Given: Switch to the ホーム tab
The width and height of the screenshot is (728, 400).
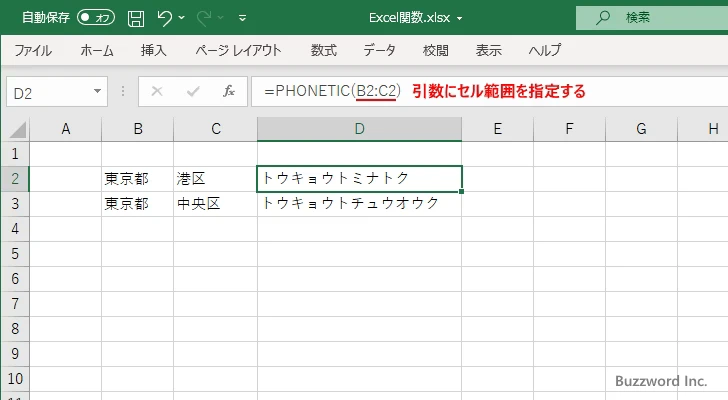Looking at the screenshot, I should click(97, 50).
